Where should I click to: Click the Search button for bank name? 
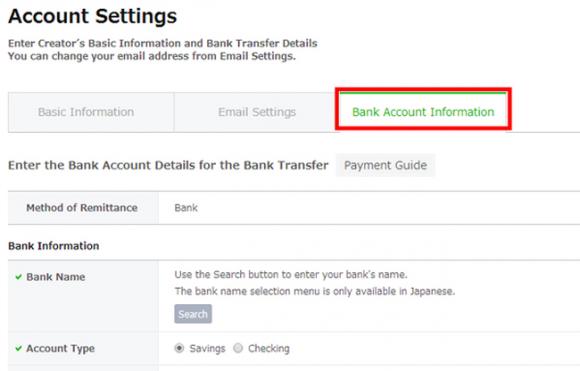tap(193, 314)
